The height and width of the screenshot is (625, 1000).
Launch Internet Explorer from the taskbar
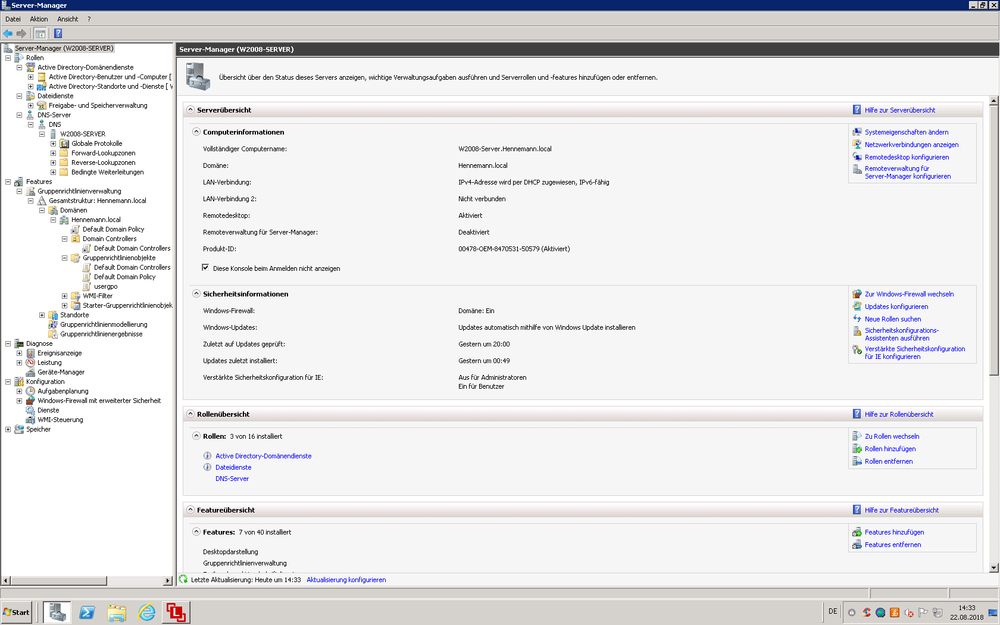[147, 612]
